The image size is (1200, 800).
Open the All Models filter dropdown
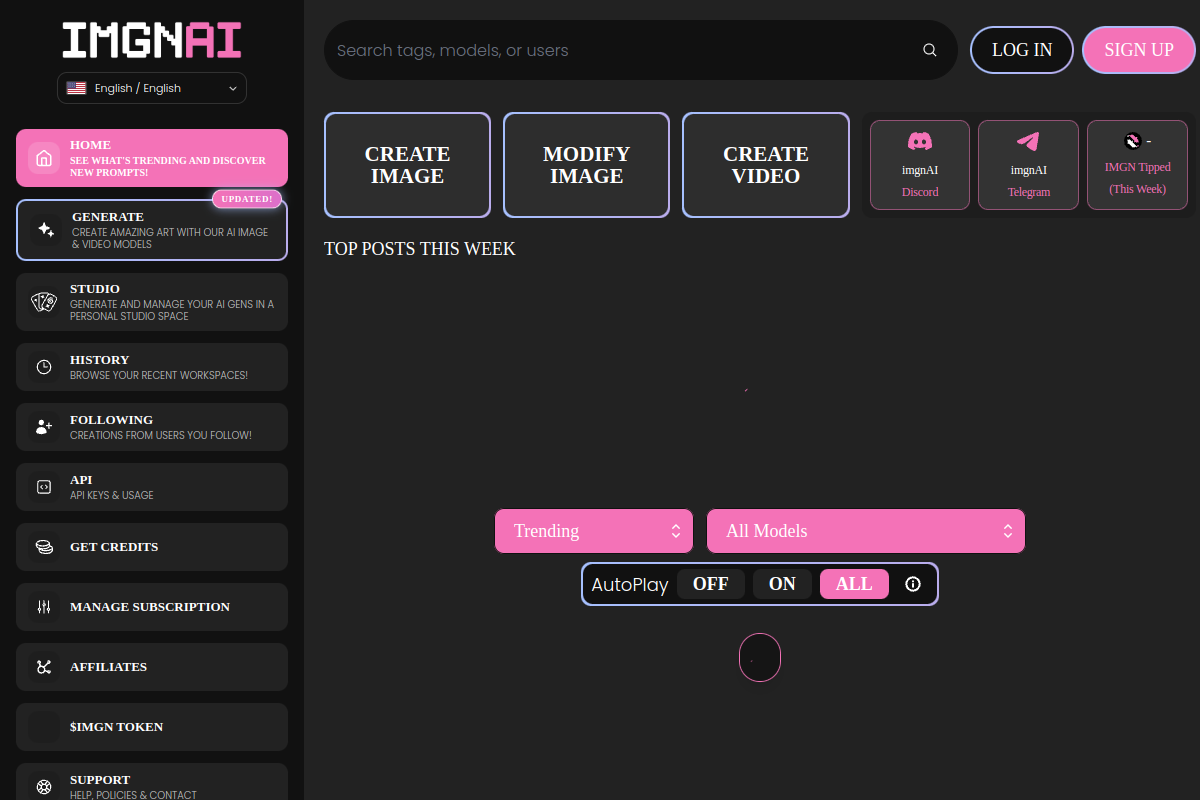866,531
